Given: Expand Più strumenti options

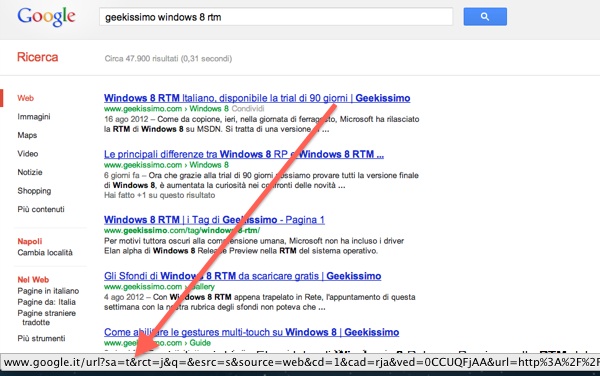Looking at the screenshot, I should coord(41,338).
